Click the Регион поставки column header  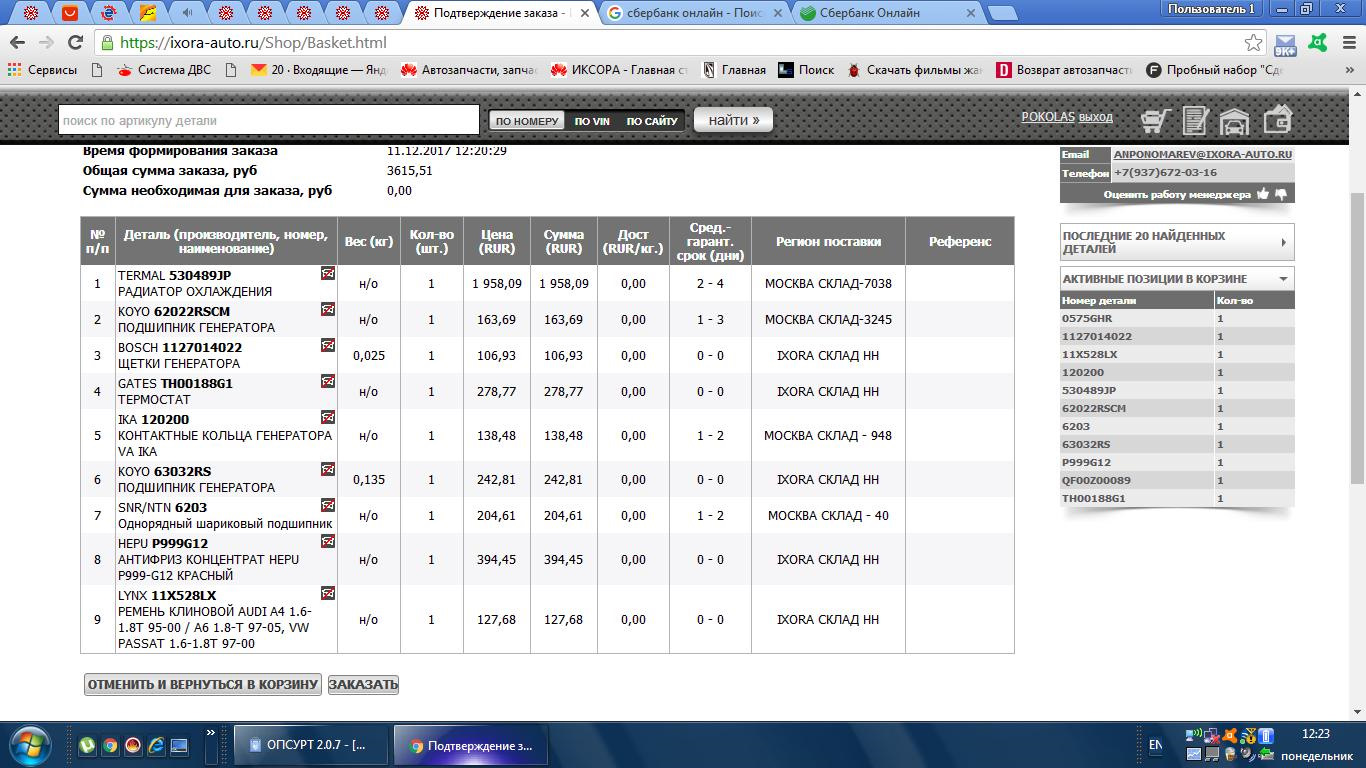coord(828,241)
